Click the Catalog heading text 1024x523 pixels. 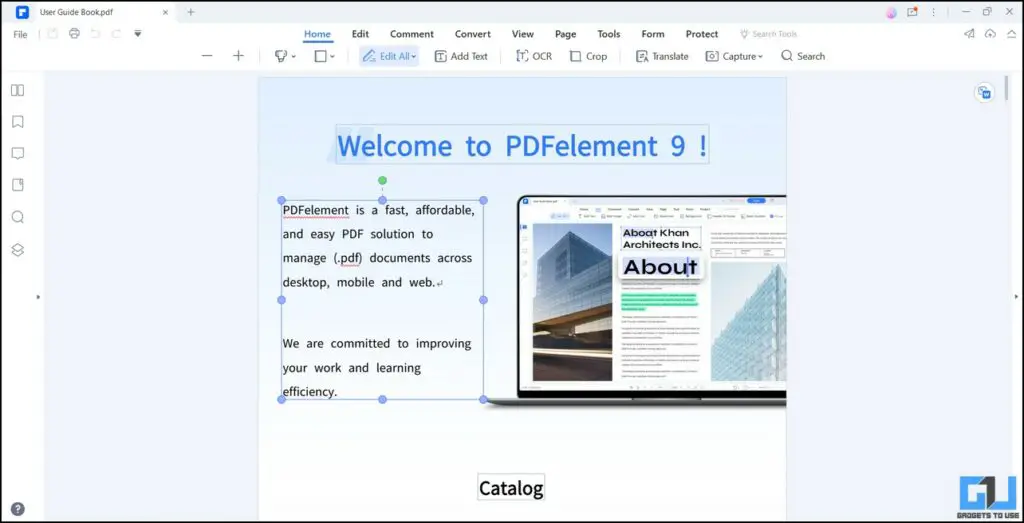click(511, 488)
